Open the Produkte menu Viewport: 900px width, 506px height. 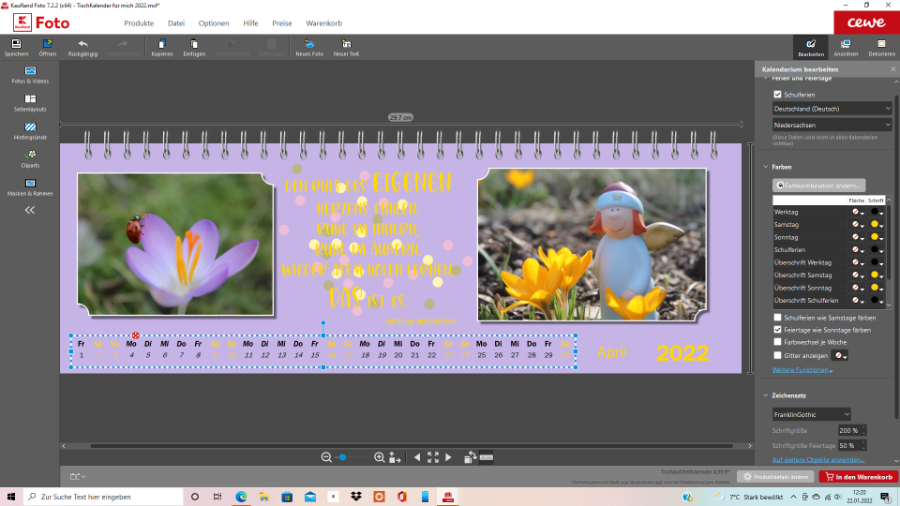pos(139,22)
